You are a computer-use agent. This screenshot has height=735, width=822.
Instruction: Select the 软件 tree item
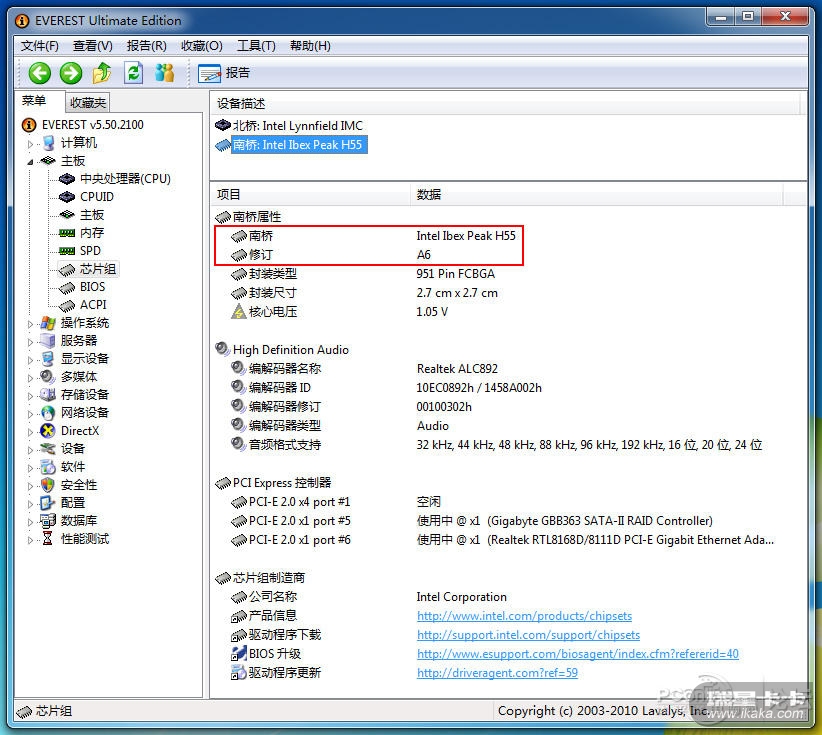tap(73, 467)
